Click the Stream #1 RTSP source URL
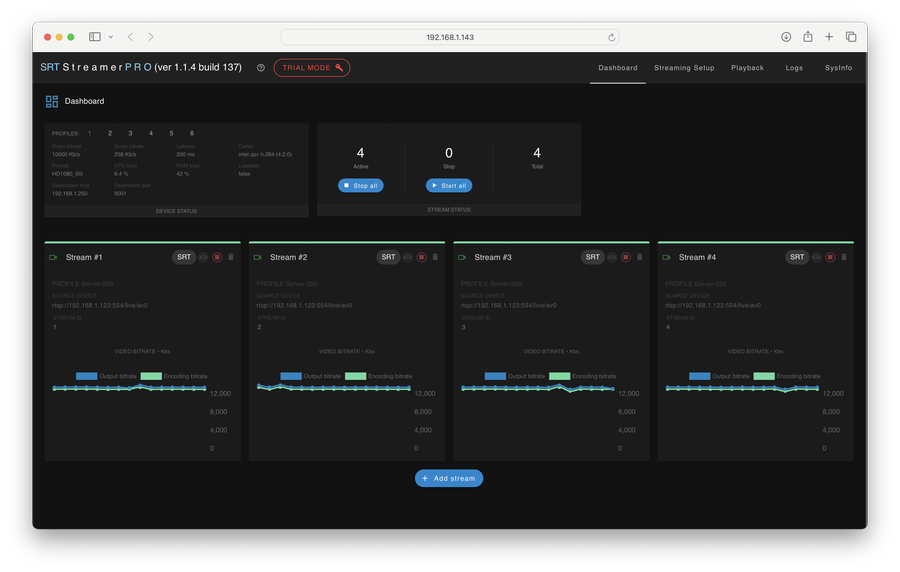 coord(100,305)
